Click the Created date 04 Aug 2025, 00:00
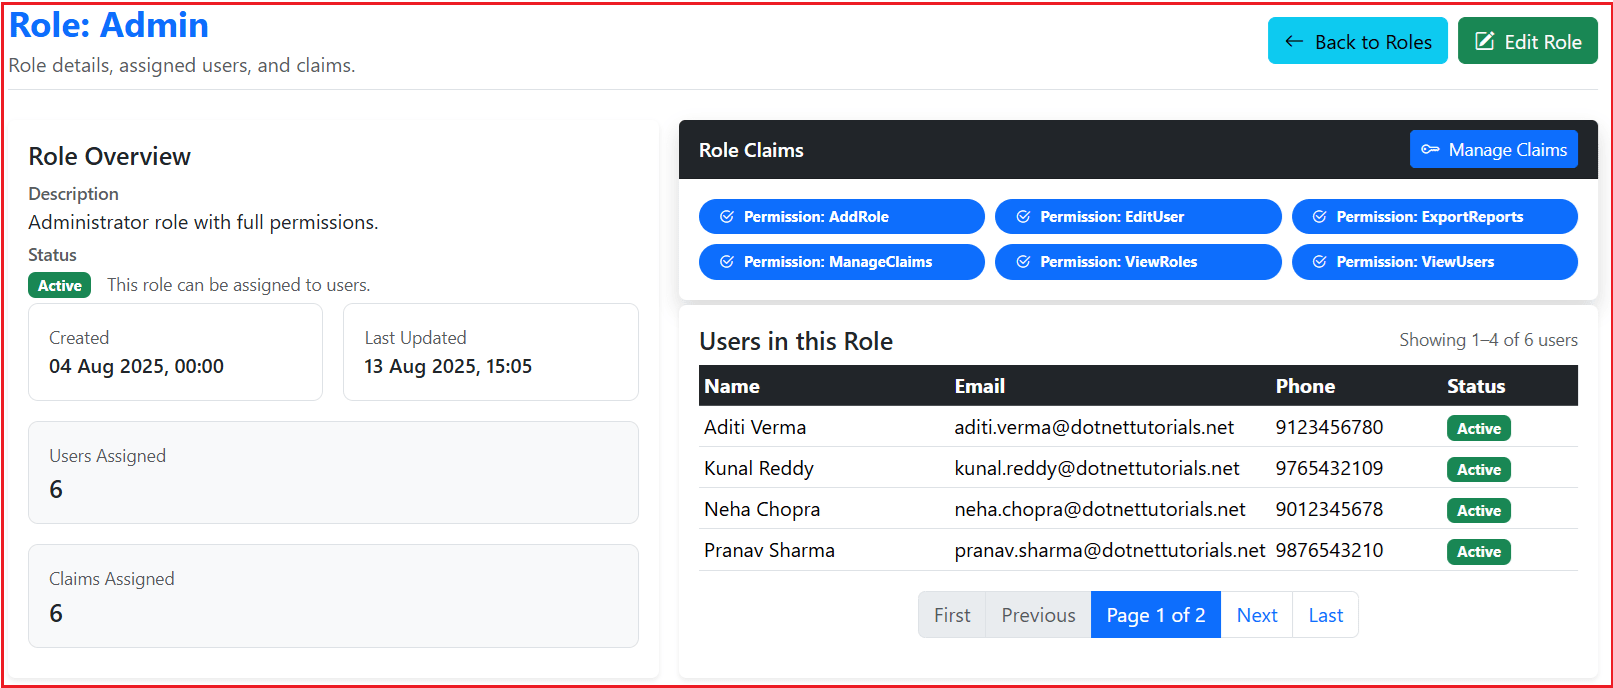This screenshot has height=688, width=1613. click(x=136, y=366)
